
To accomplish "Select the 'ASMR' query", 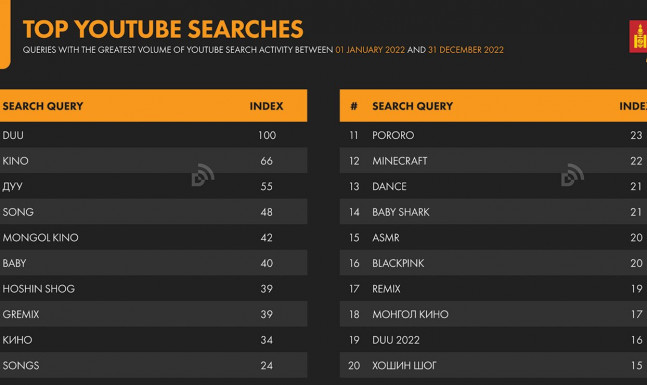I will (386, 237).
